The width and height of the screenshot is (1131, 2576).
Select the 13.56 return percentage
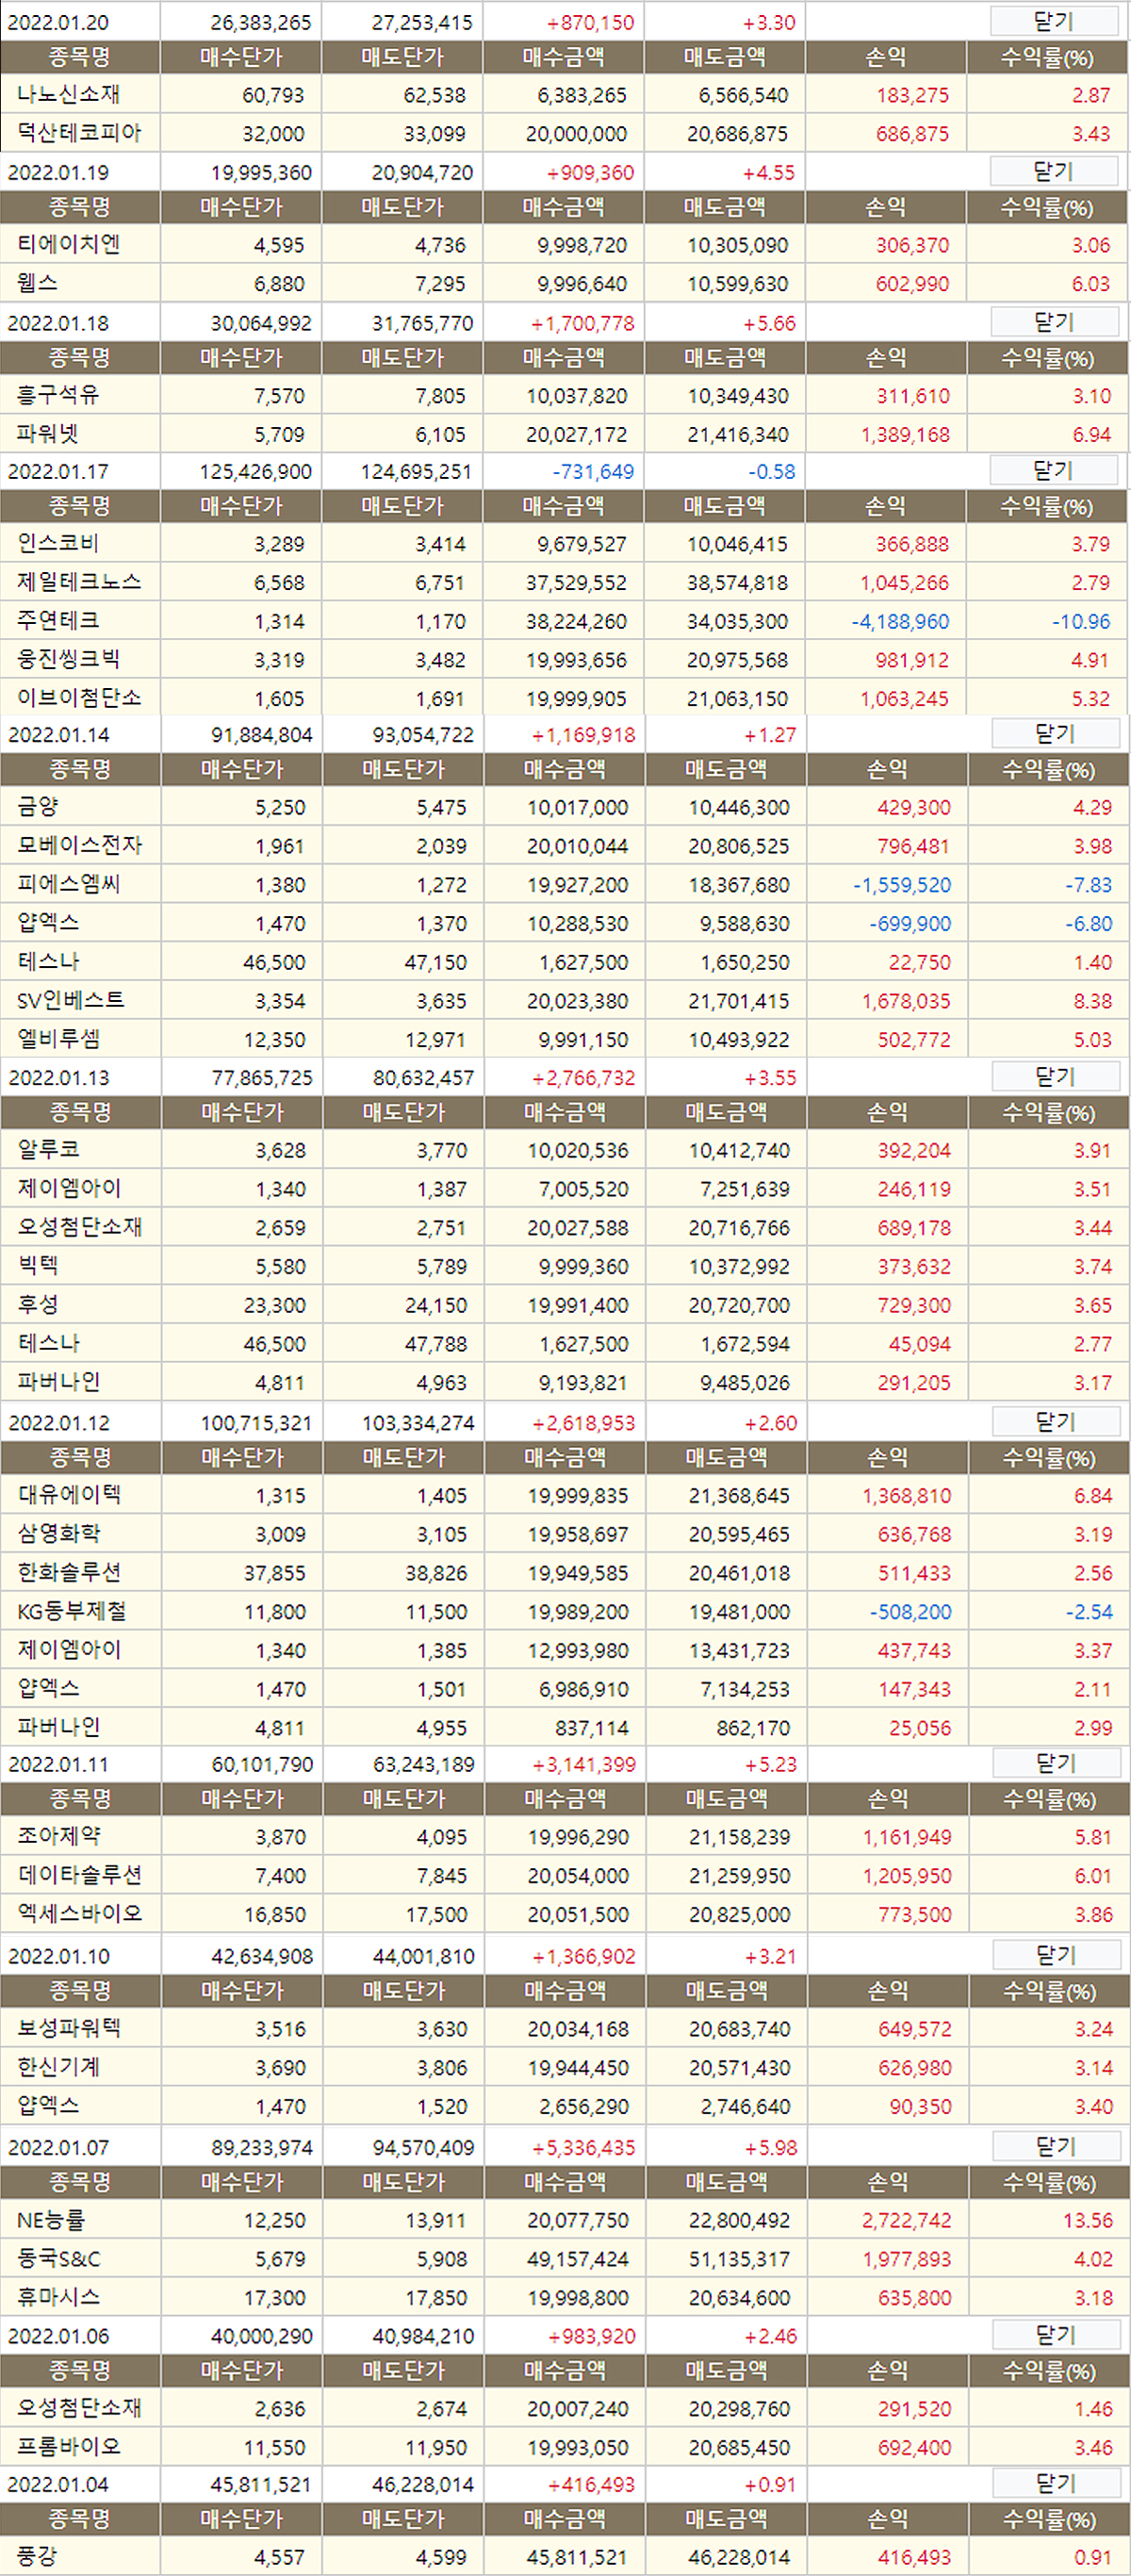1088,2220
